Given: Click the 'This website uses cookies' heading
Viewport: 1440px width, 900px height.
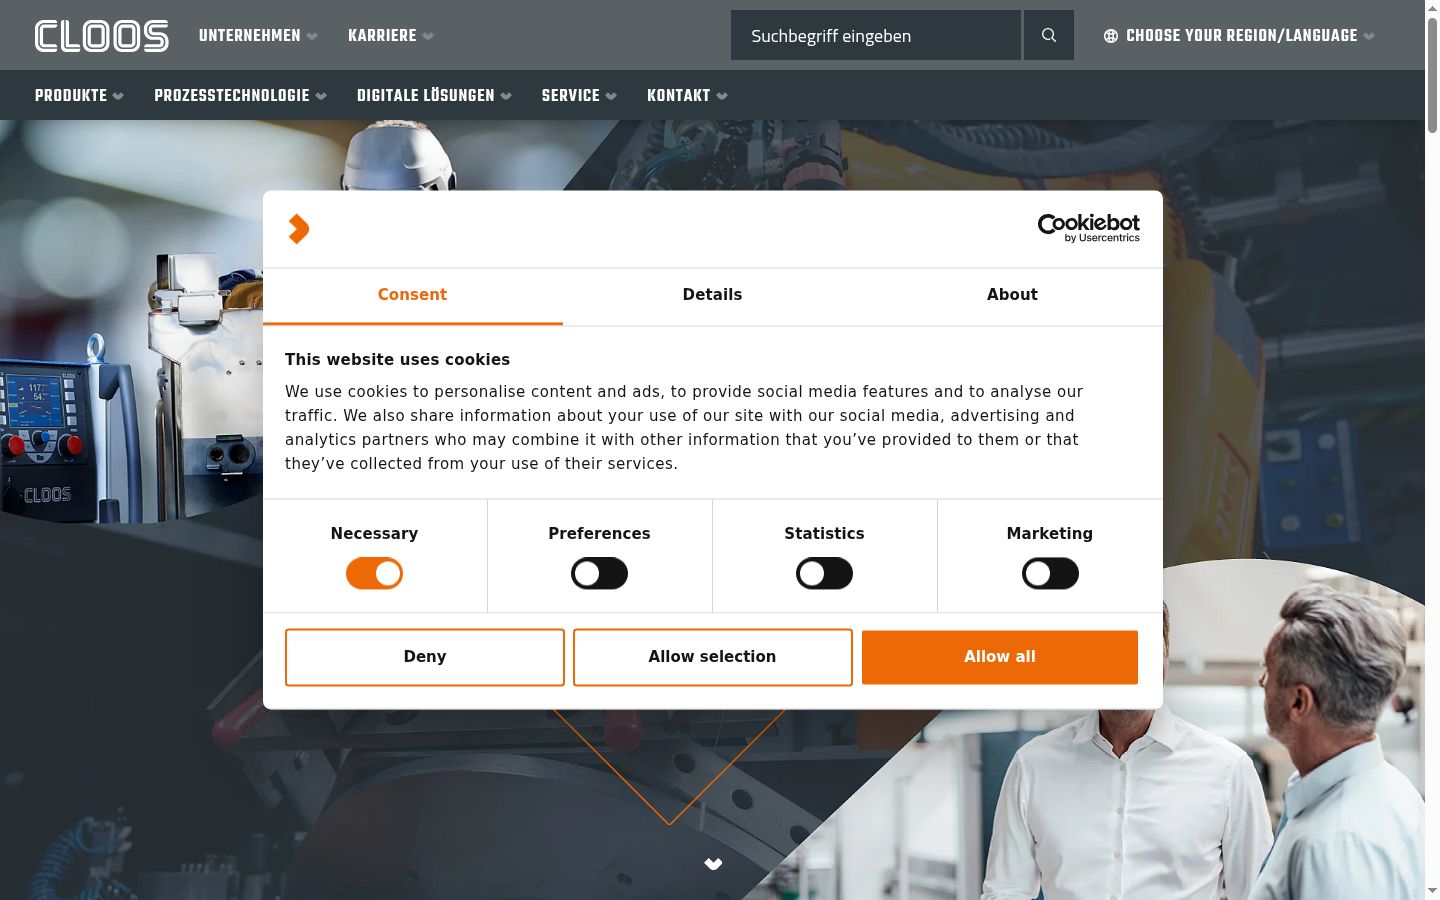Looking at the screenshot, I should click(x=397, y=360).
